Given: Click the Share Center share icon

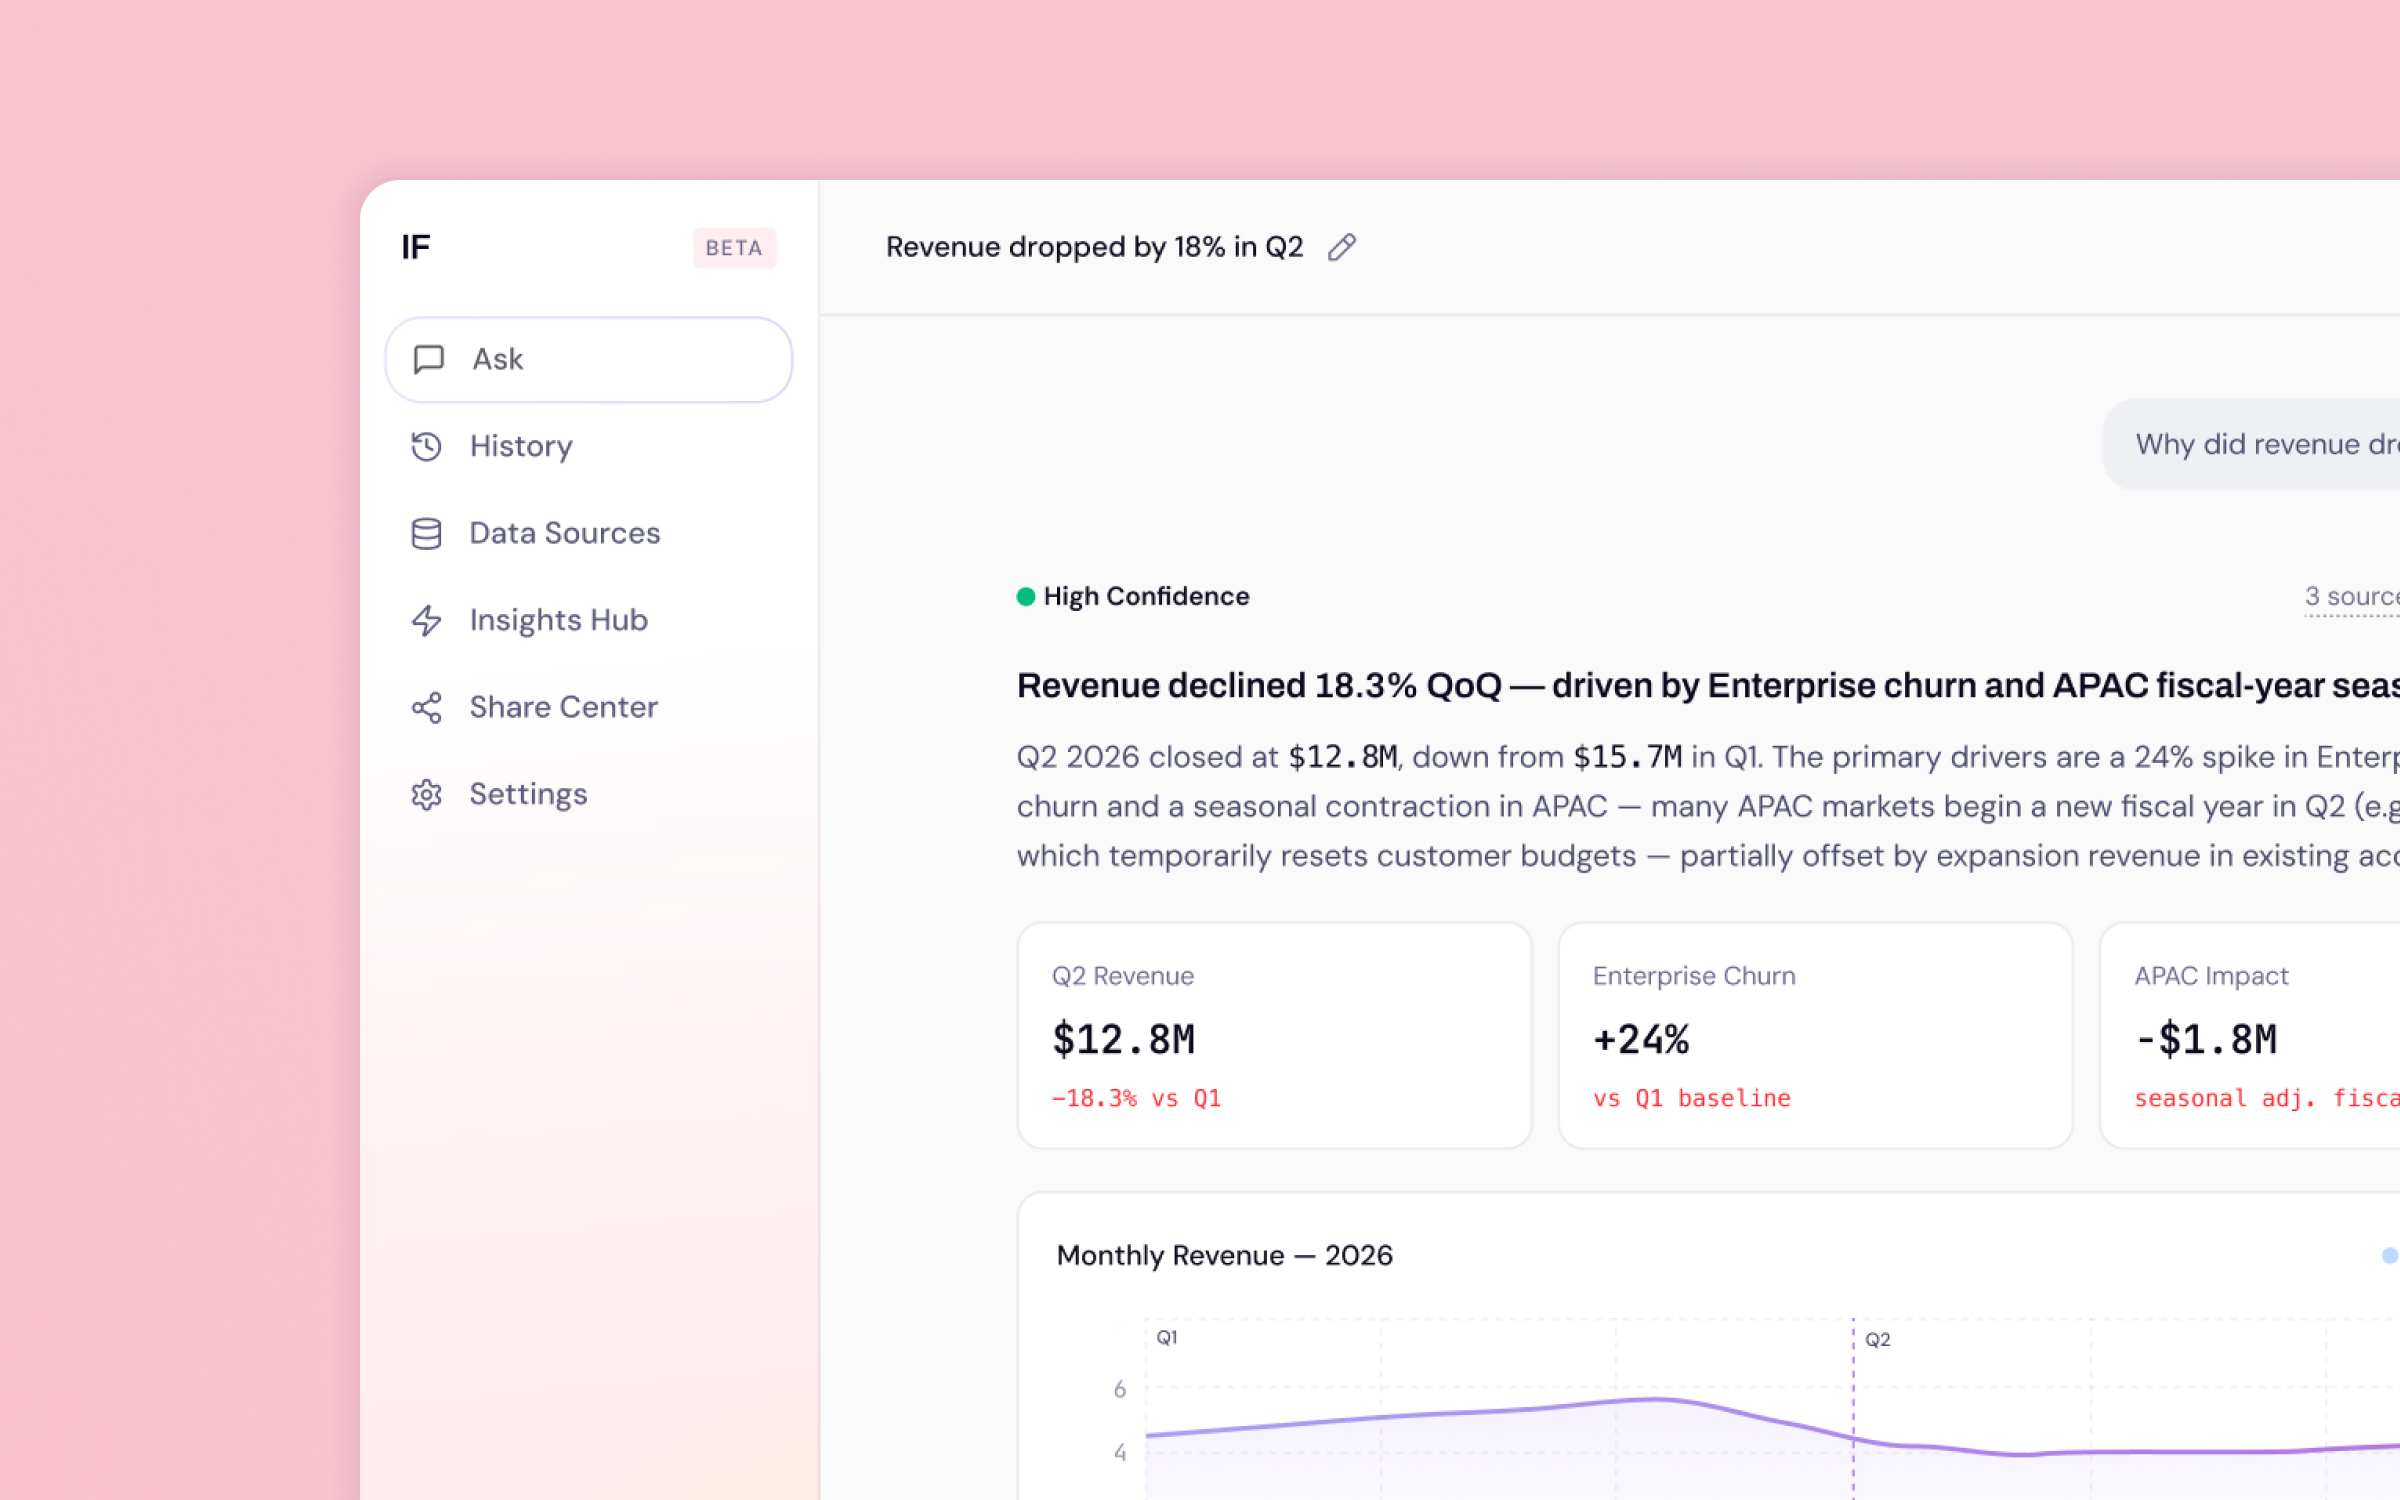Looking at the screenshot, I should click(x=427, y=707).
